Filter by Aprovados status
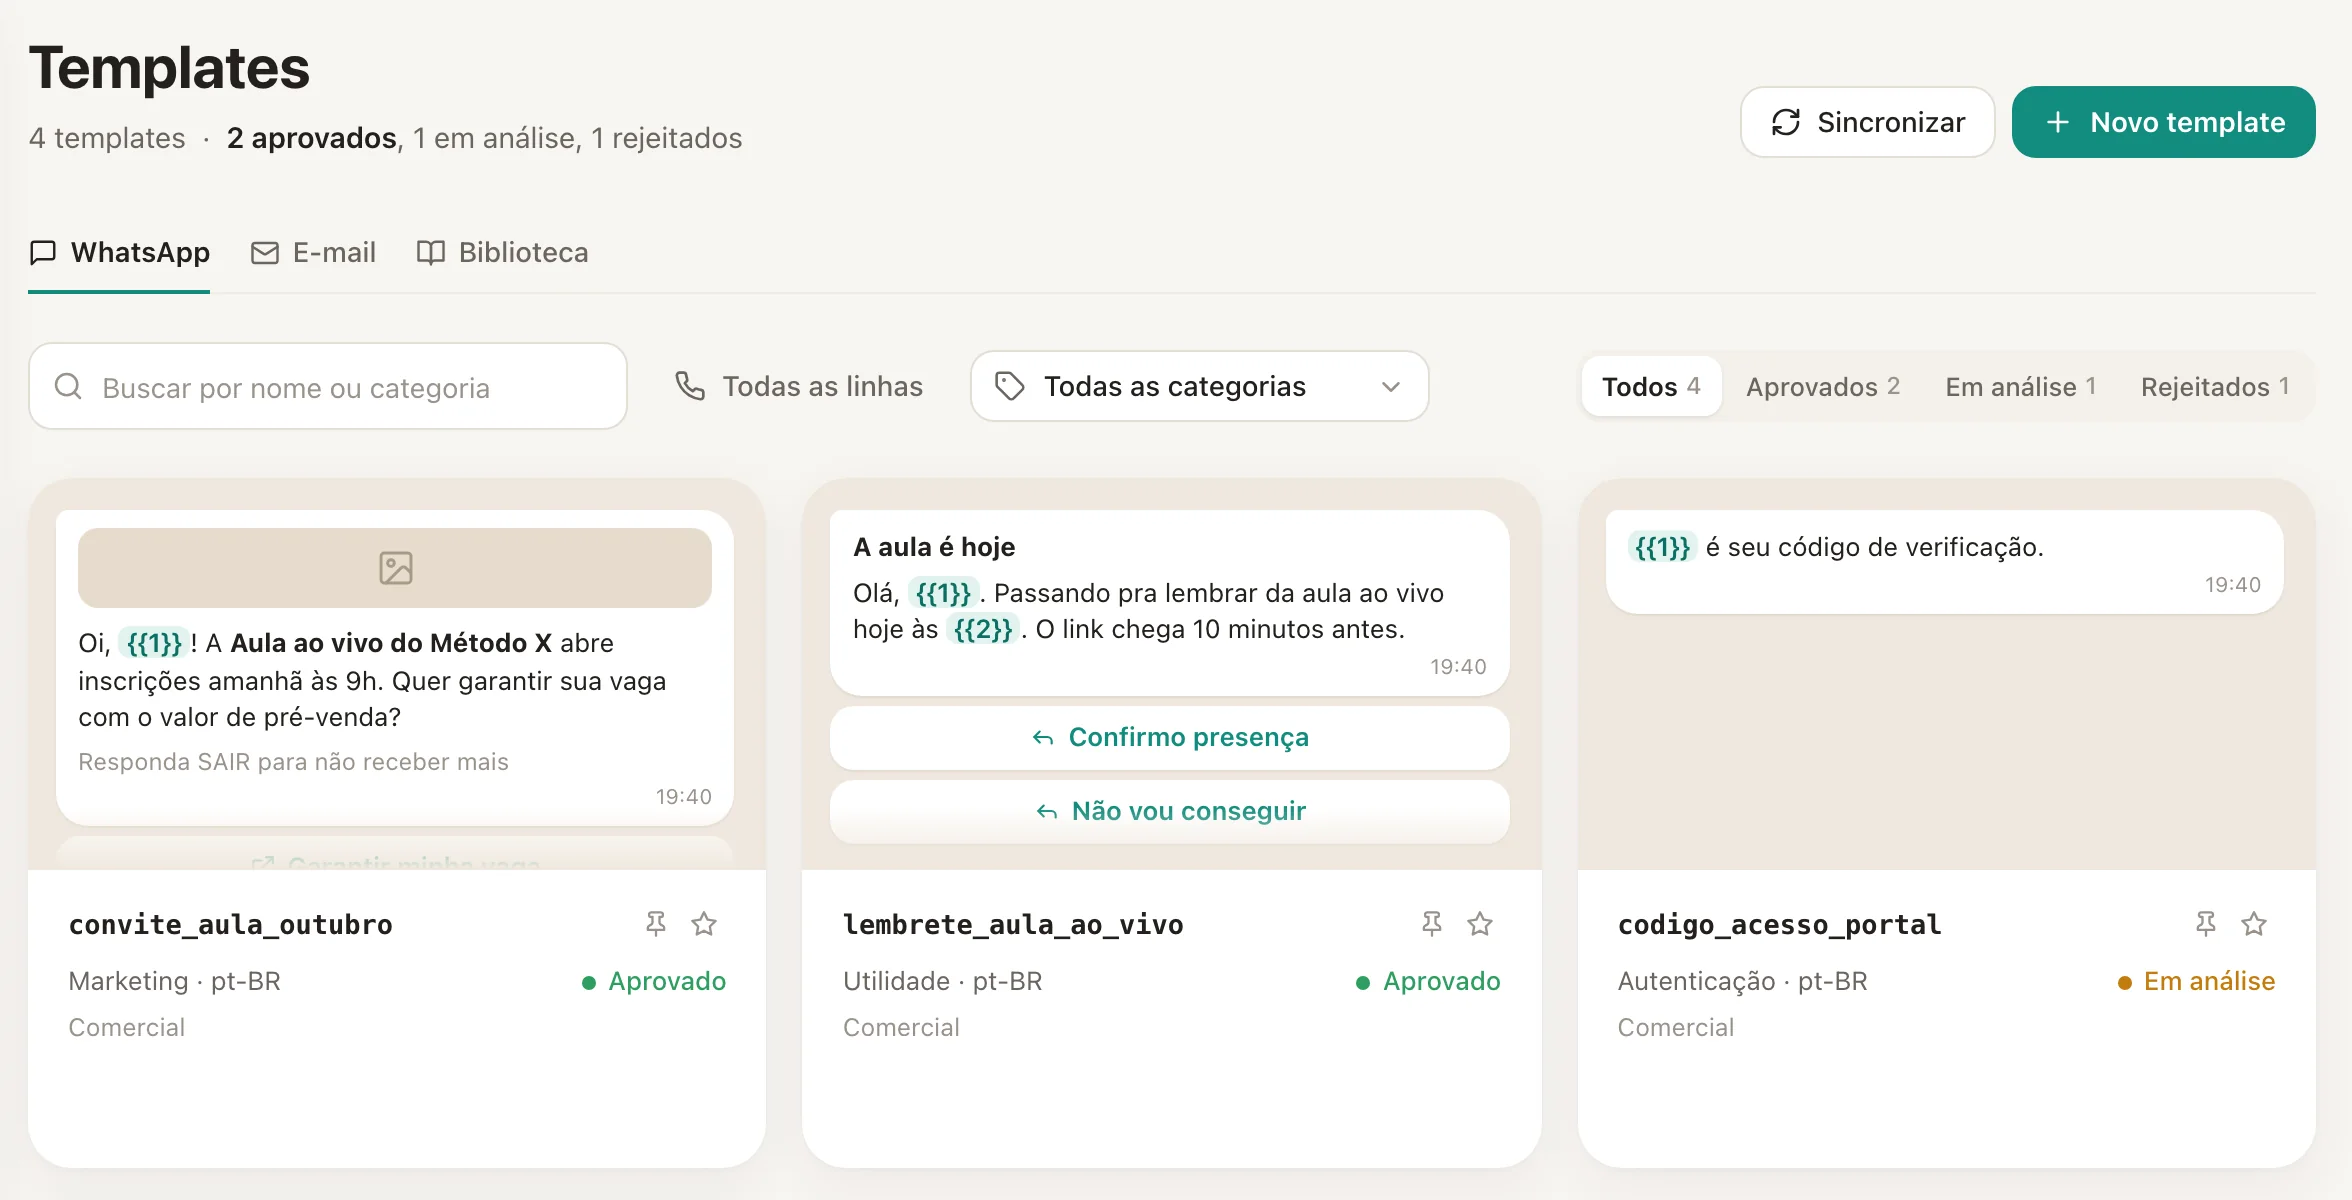Viewport: 2352px width, 1200px height. tap(1823, 386)
